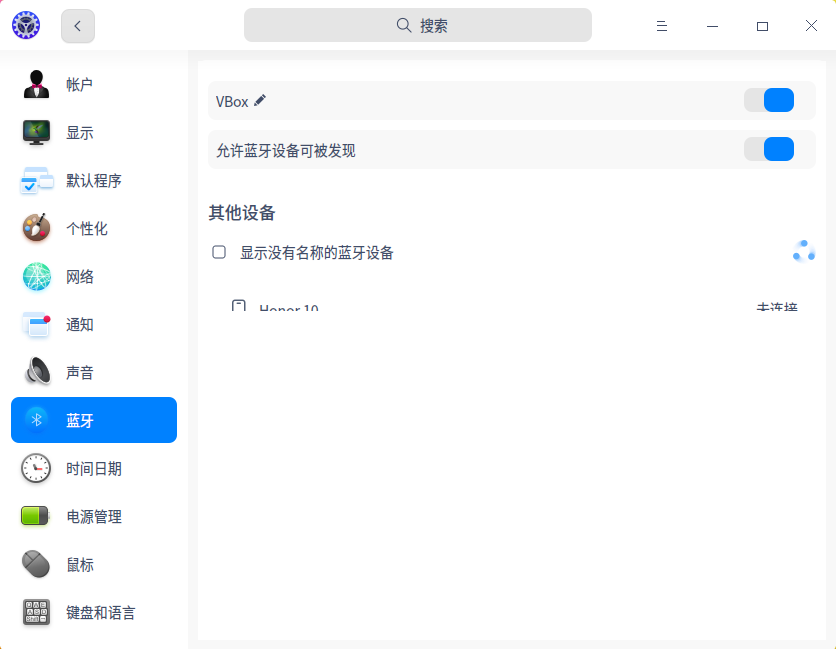The height and width of the screenshot is (649, 836).
Task: Open the hamburger menu at top right
Action: 662,25
